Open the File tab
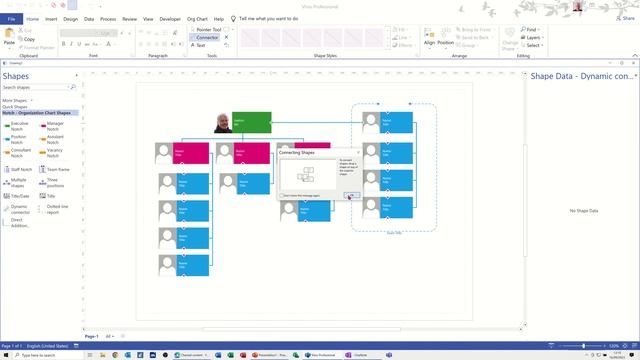Image resolution: width=640 pixels, height=360 pixels. click(11, 19)
